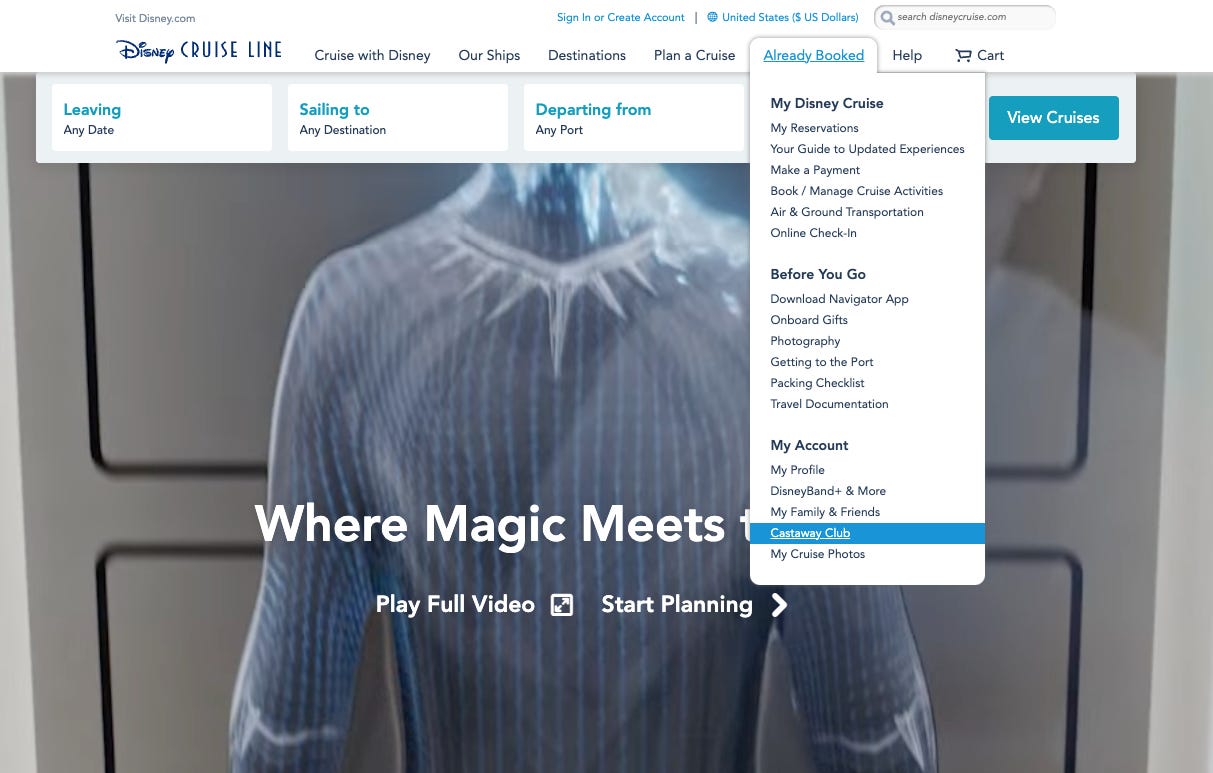Open the Cruise with Disney menu
The width and height of the screenshot is (1213, 773).
click(372, 55)
